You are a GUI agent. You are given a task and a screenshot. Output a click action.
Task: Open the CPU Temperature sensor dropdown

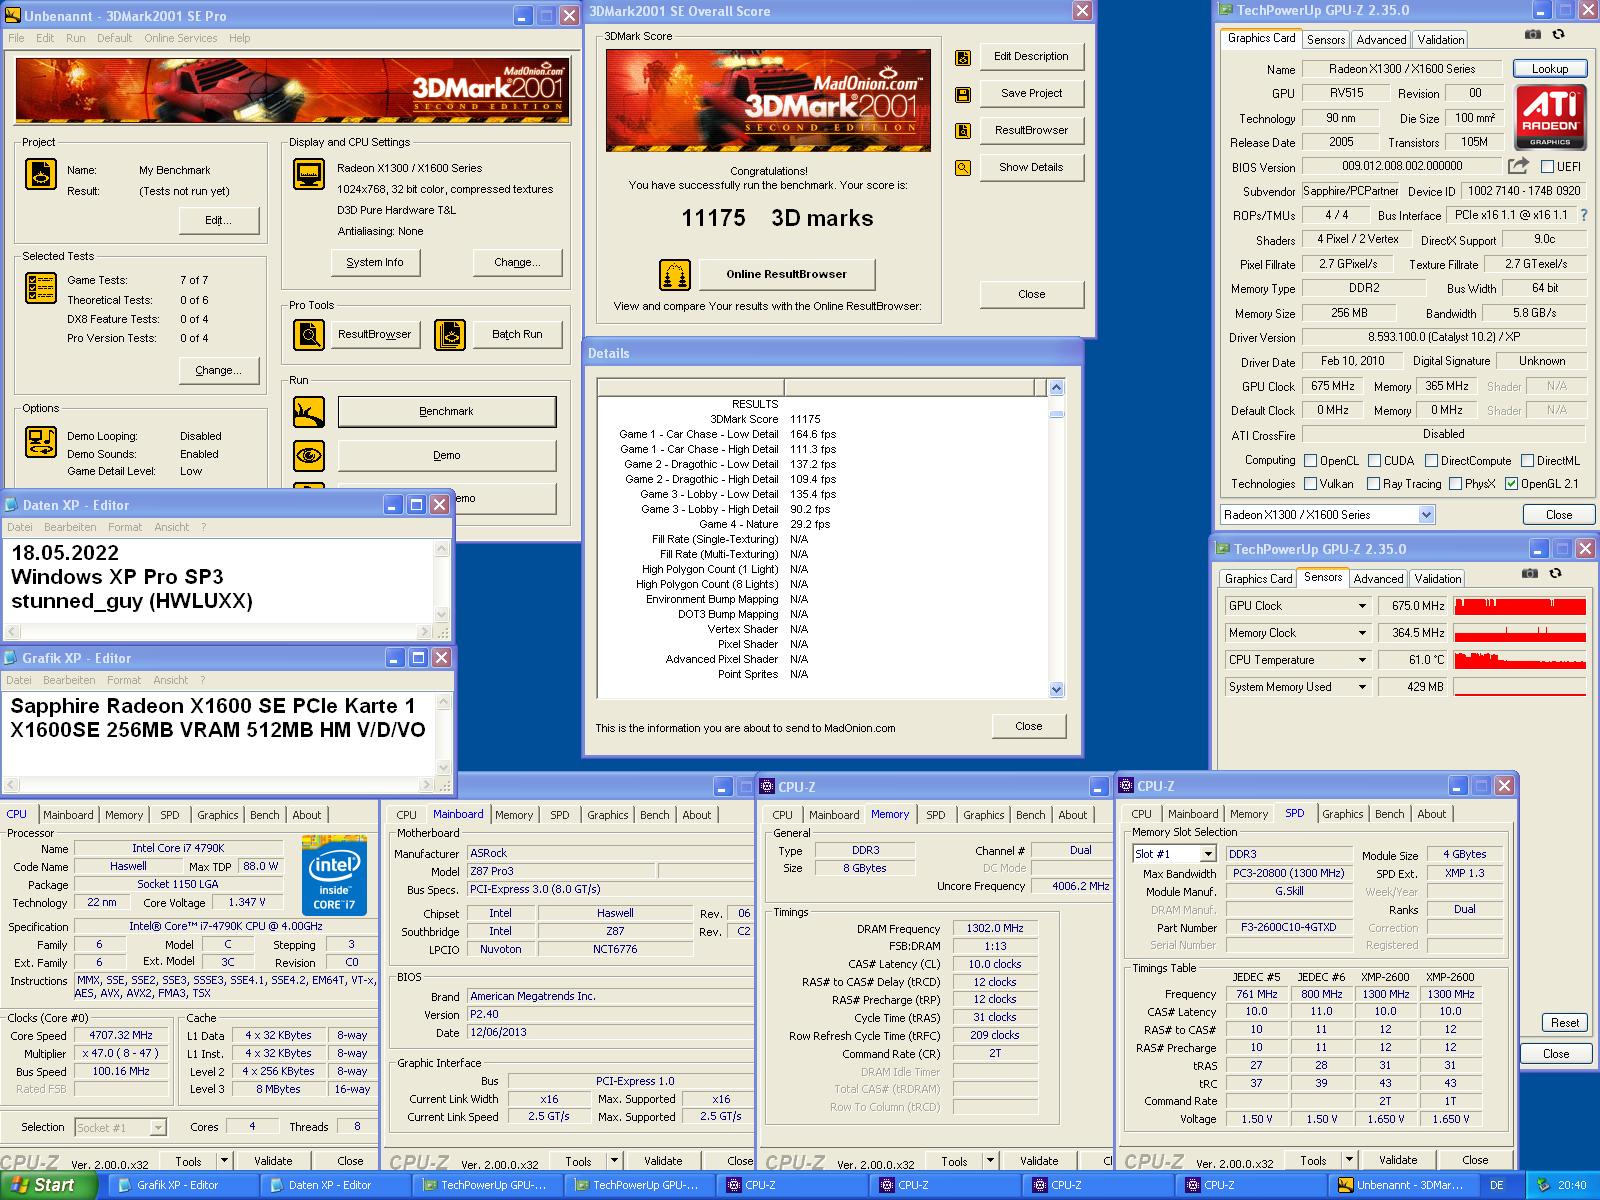[1361, 660]
